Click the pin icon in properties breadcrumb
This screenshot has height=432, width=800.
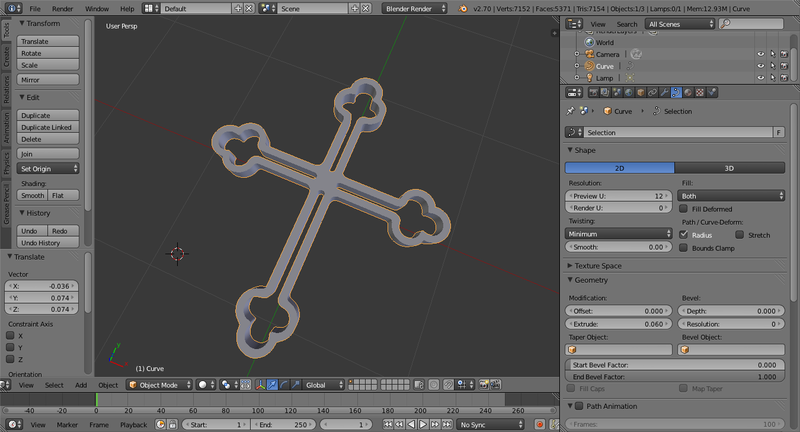pyautogui.click(x=570, y=111)
